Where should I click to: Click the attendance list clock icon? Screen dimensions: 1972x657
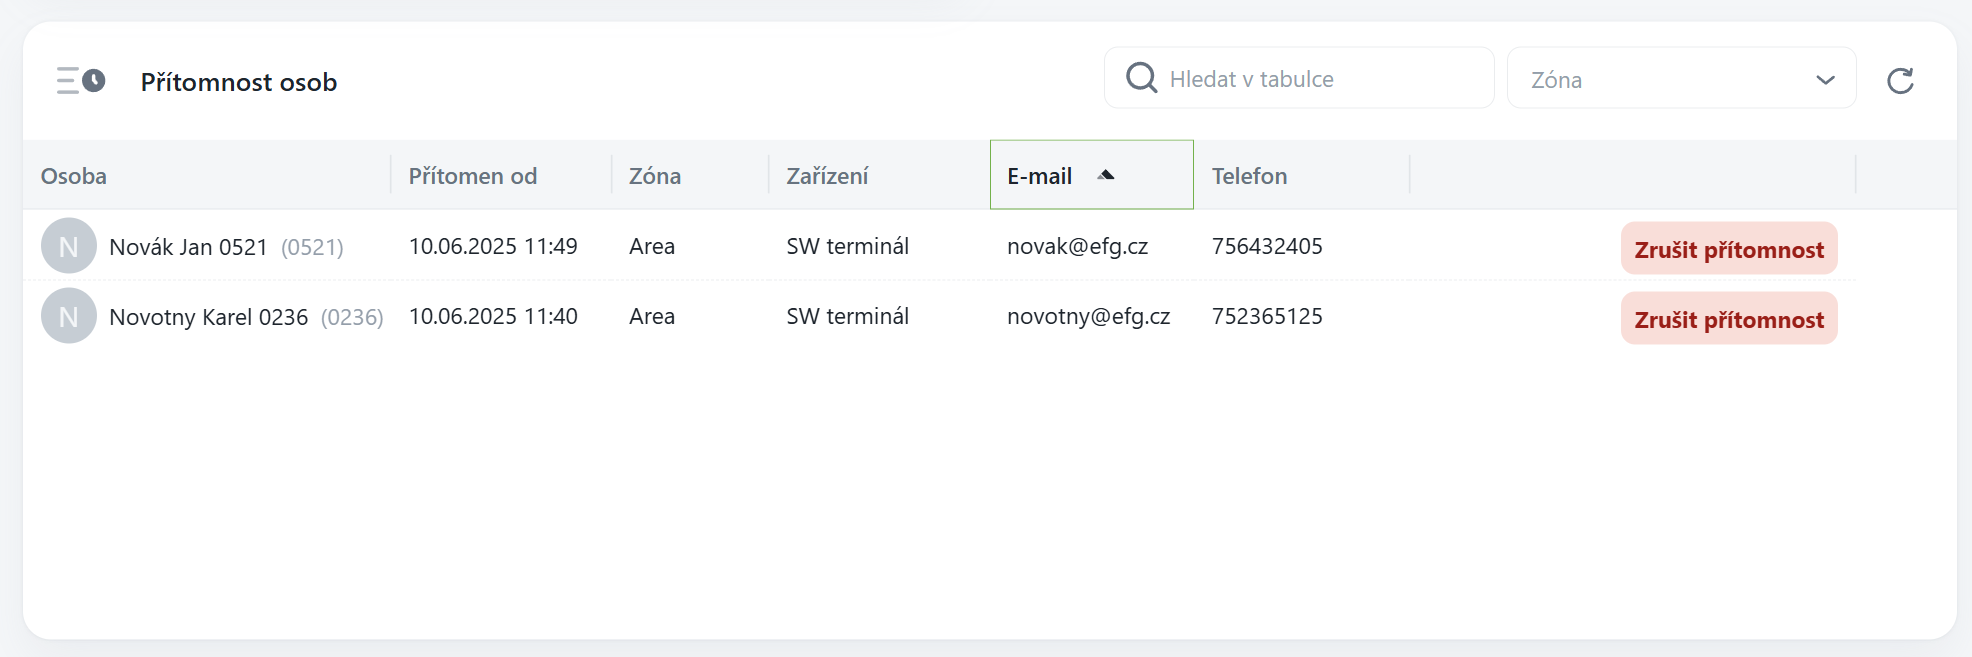80,80
